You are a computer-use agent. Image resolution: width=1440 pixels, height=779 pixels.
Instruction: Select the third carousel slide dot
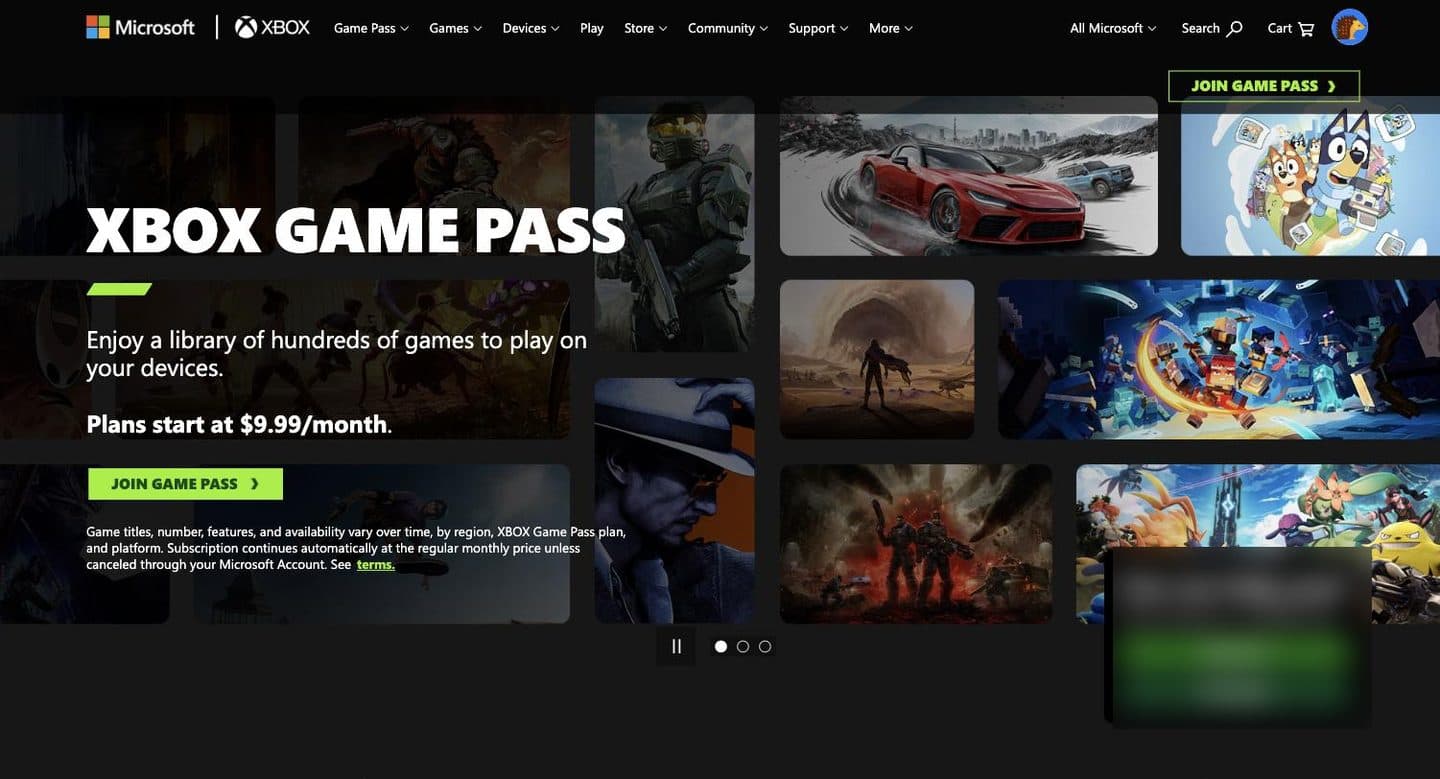765,646
